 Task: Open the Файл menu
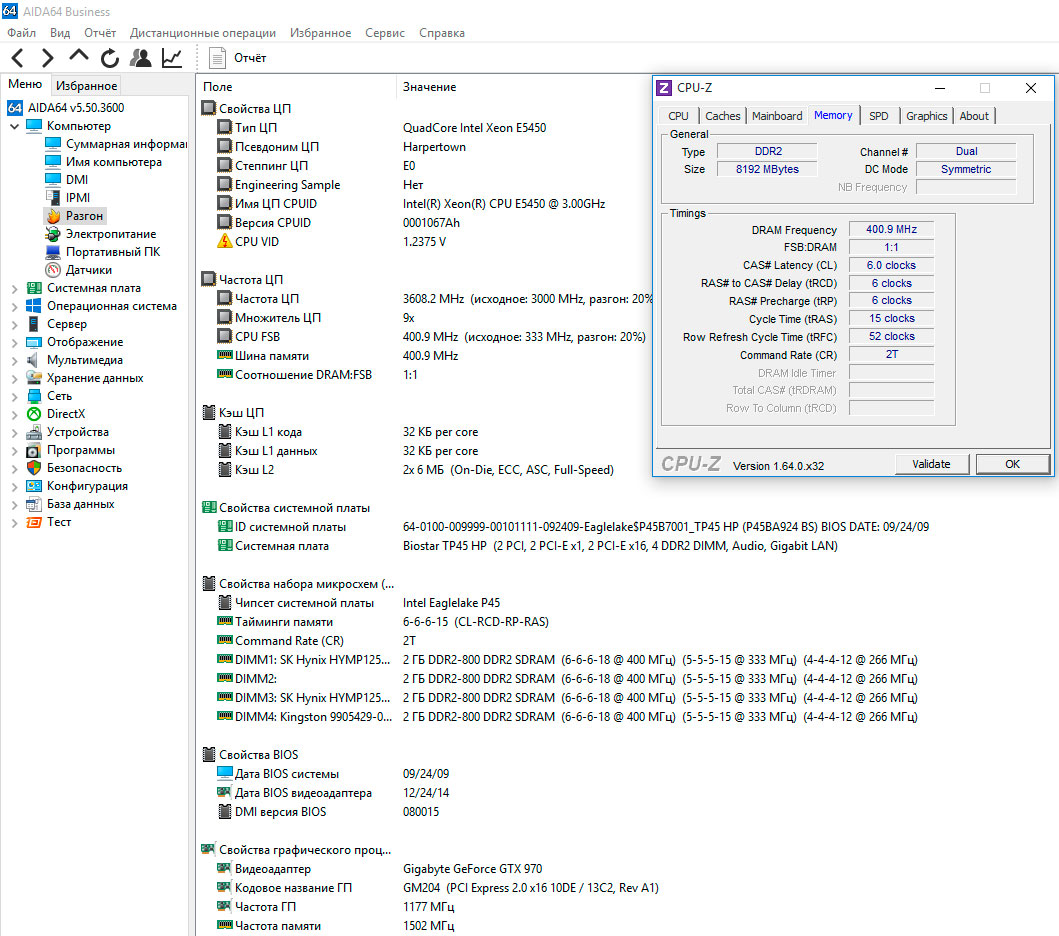tap(22, 32)
